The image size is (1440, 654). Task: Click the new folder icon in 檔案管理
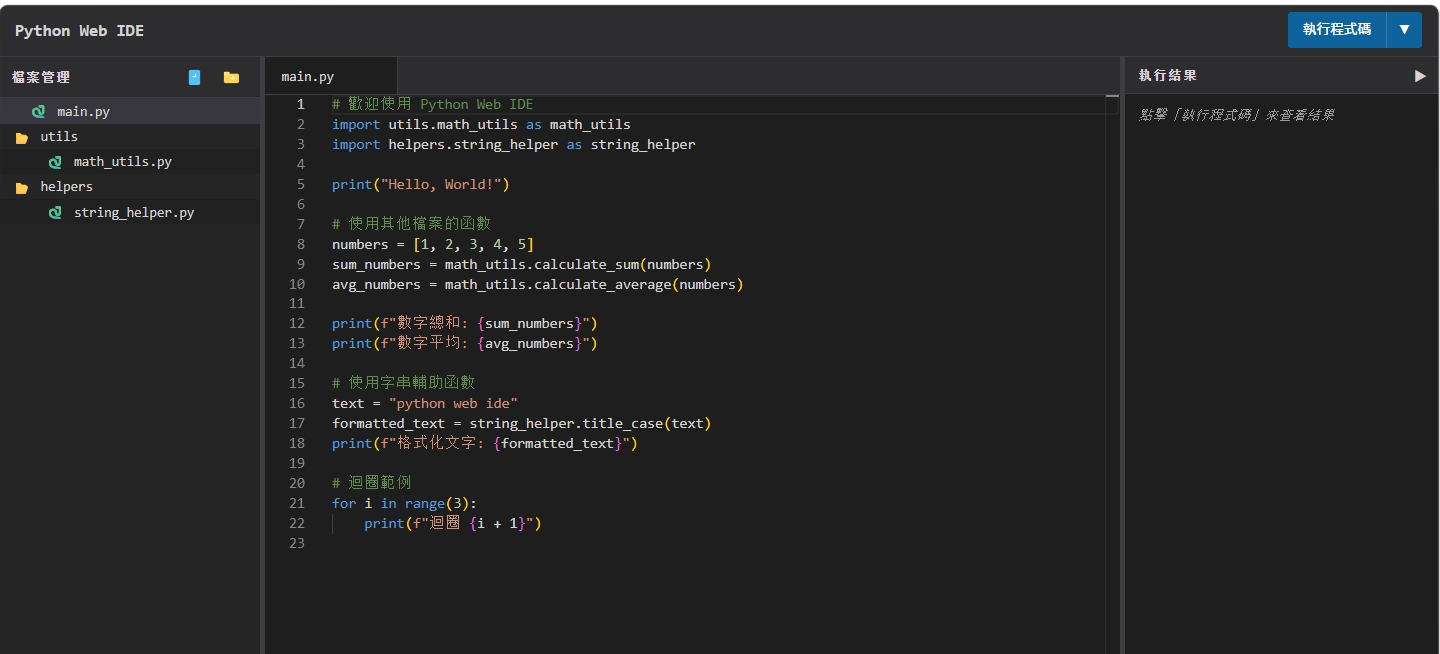click(231, 77)
